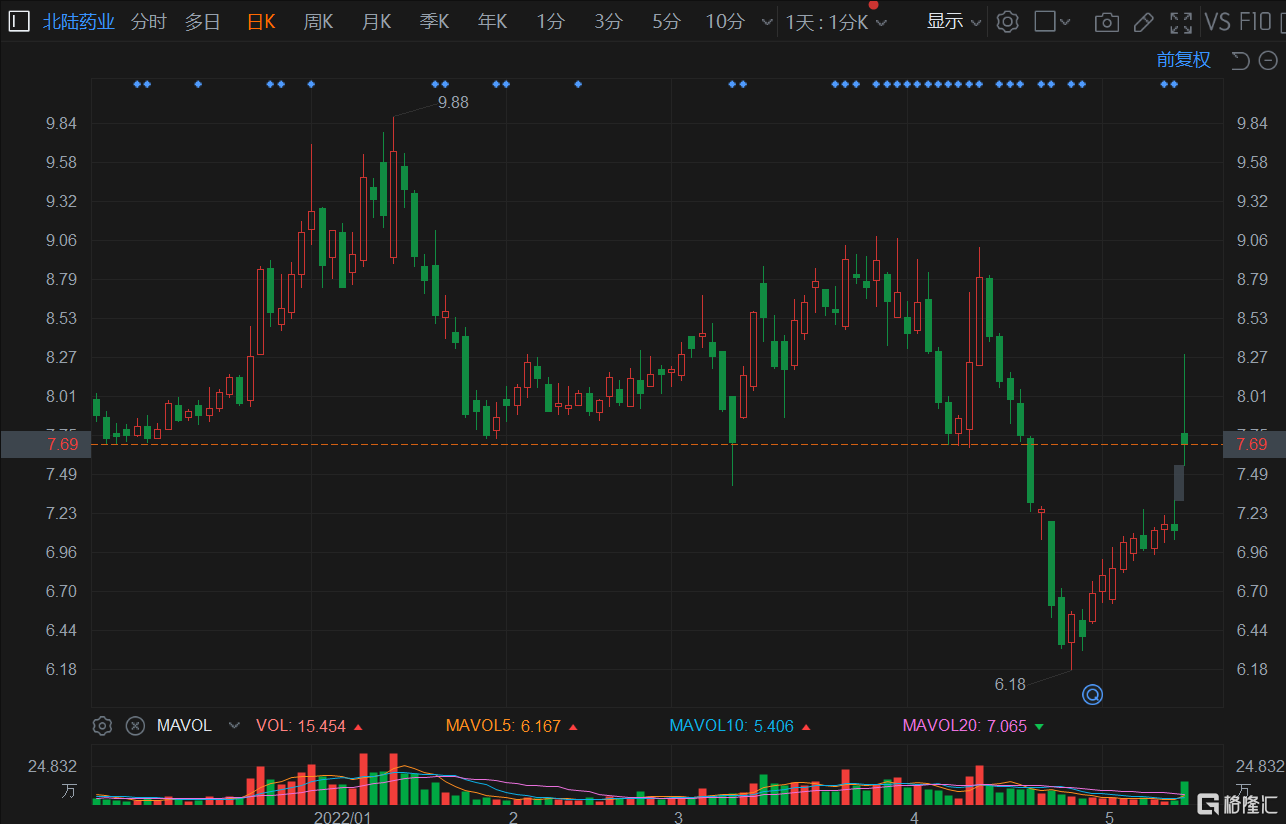Click the 2022/01 date axis label
This screenshot has height=824, width=1286.
tap(342, 817)
